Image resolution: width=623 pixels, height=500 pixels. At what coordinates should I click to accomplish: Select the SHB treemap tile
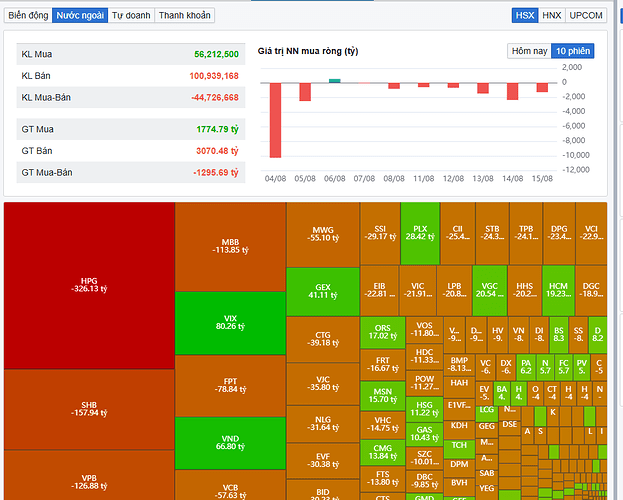click(89, 409)
